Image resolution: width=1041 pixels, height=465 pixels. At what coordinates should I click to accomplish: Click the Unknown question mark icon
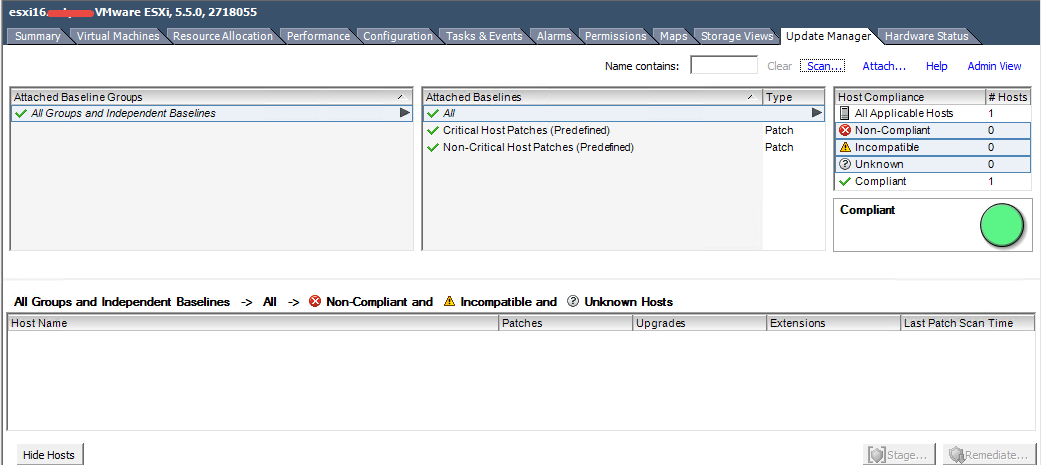point(844,164)
